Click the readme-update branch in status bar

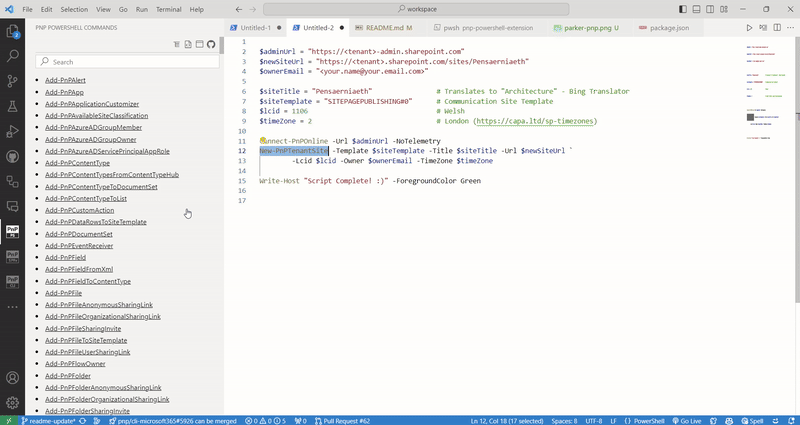pos(48,421)
